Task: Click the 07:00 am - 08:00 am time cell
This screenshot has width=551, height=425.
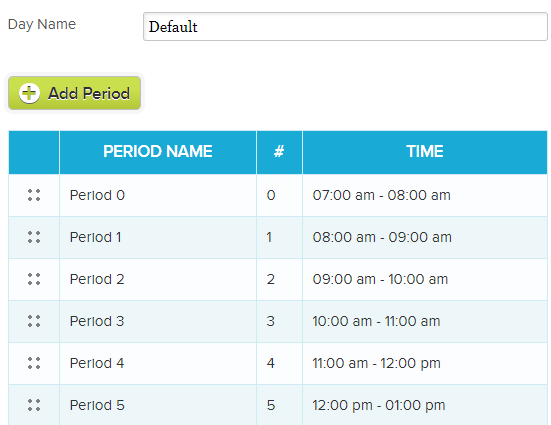Action: 424,195
